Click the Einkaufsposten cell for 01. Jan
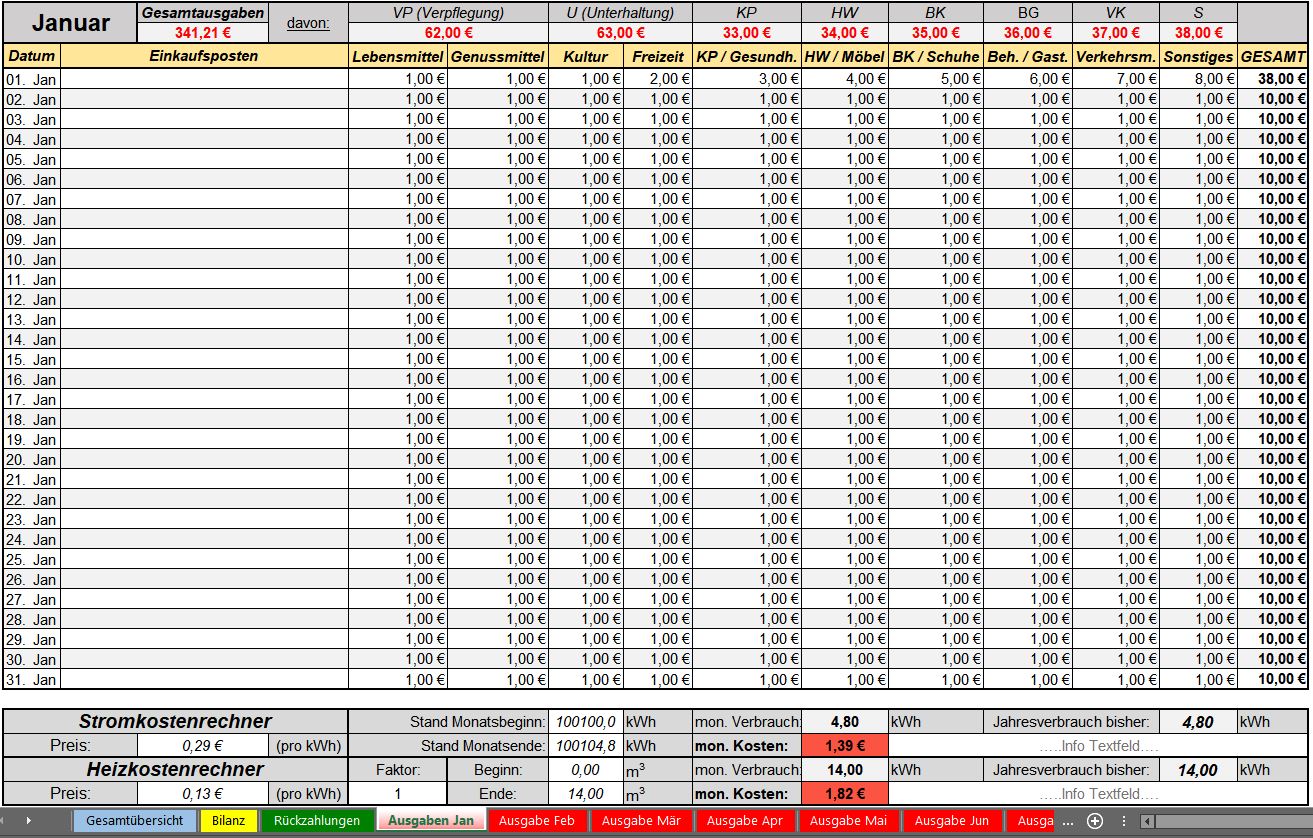 coord(204,79)
